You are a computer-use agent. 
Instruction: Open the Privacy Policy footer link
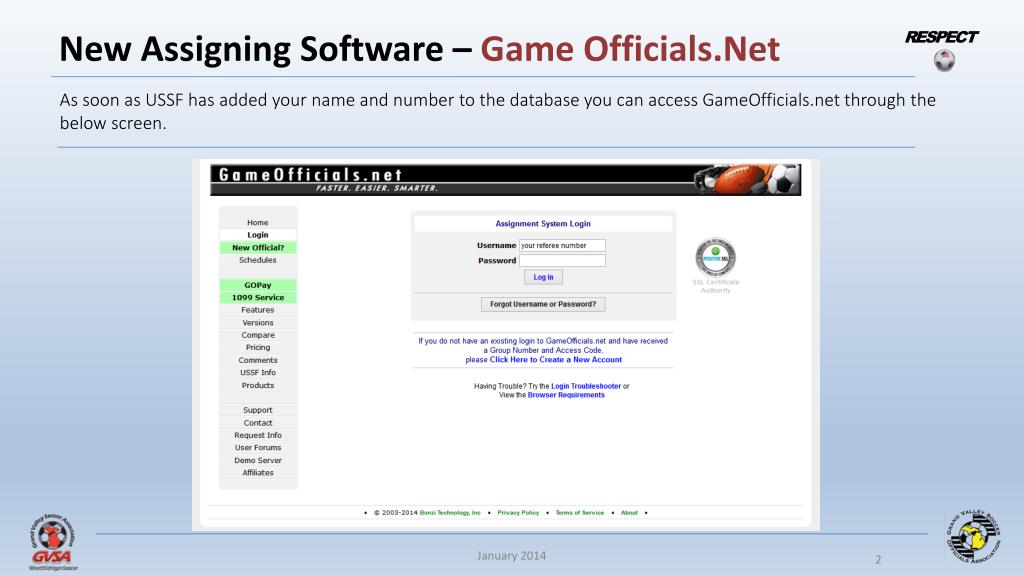(519, 513)
